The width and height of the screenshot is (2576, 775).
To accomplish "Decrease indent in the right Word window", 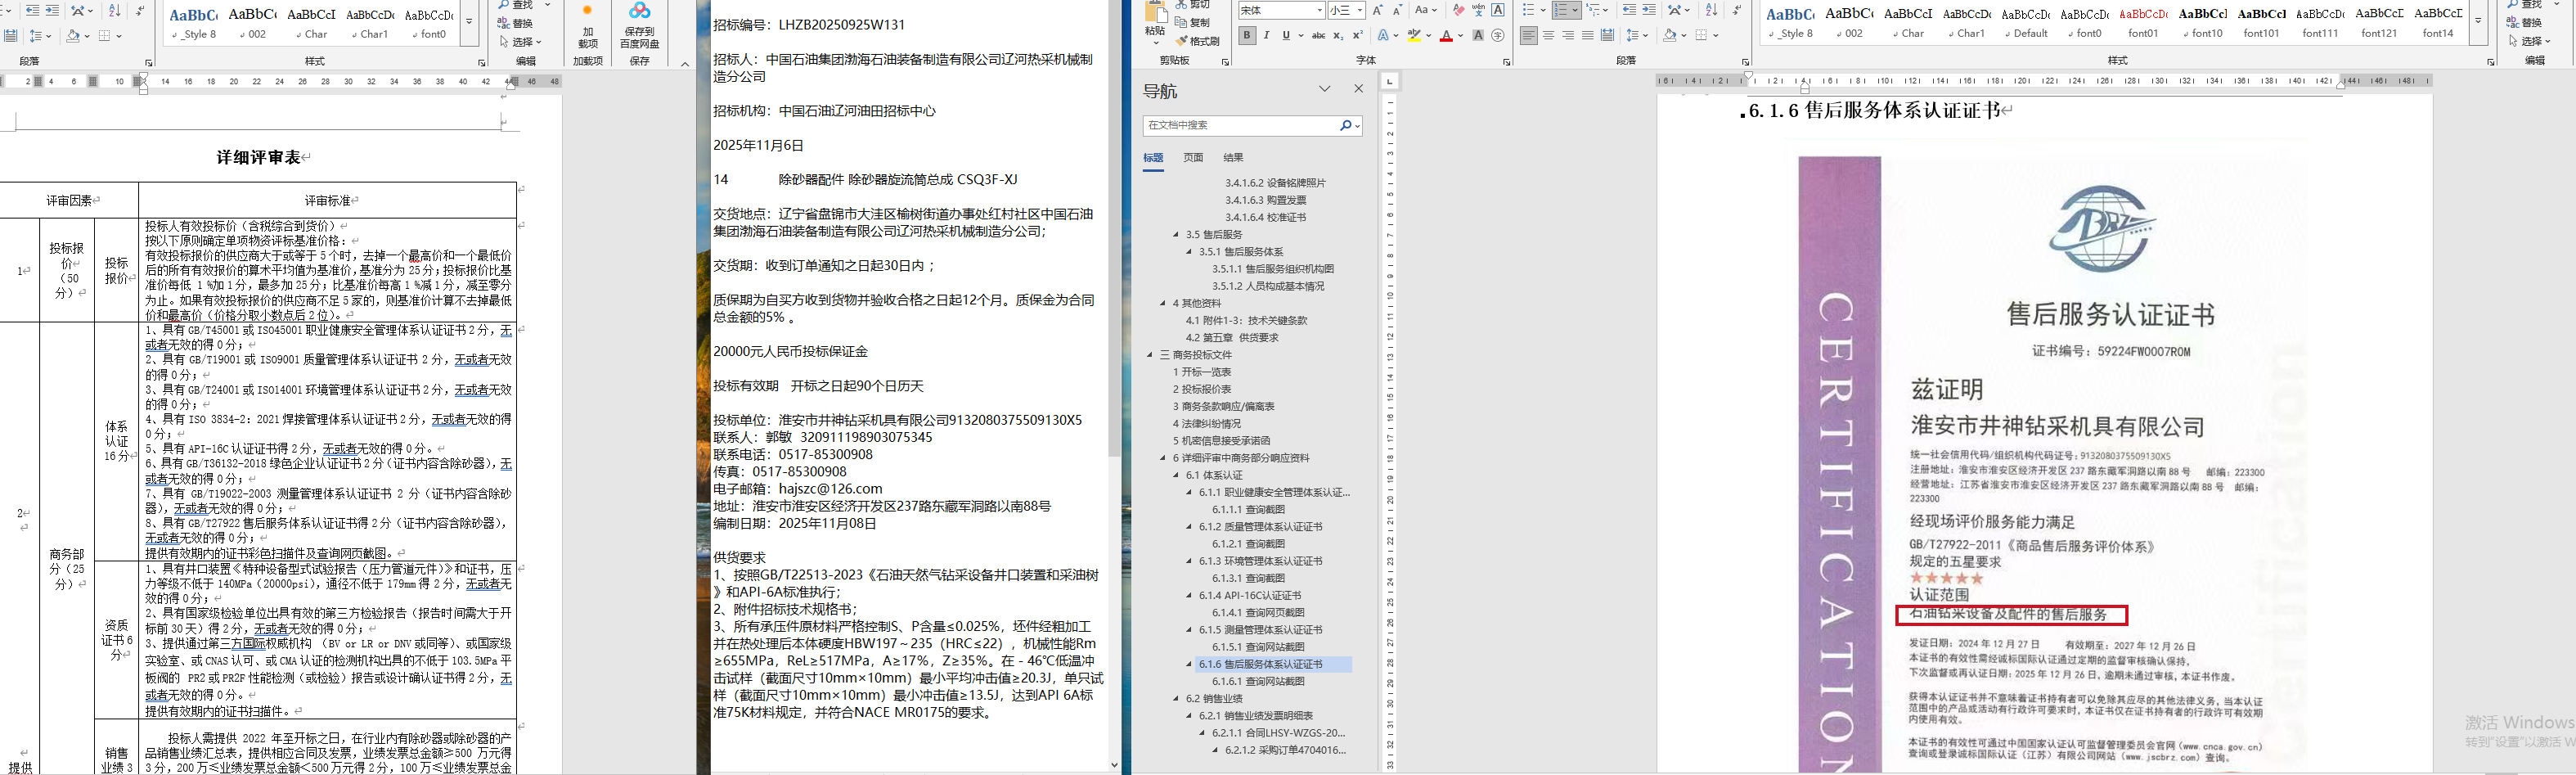I will click(x=1629, y=10).
